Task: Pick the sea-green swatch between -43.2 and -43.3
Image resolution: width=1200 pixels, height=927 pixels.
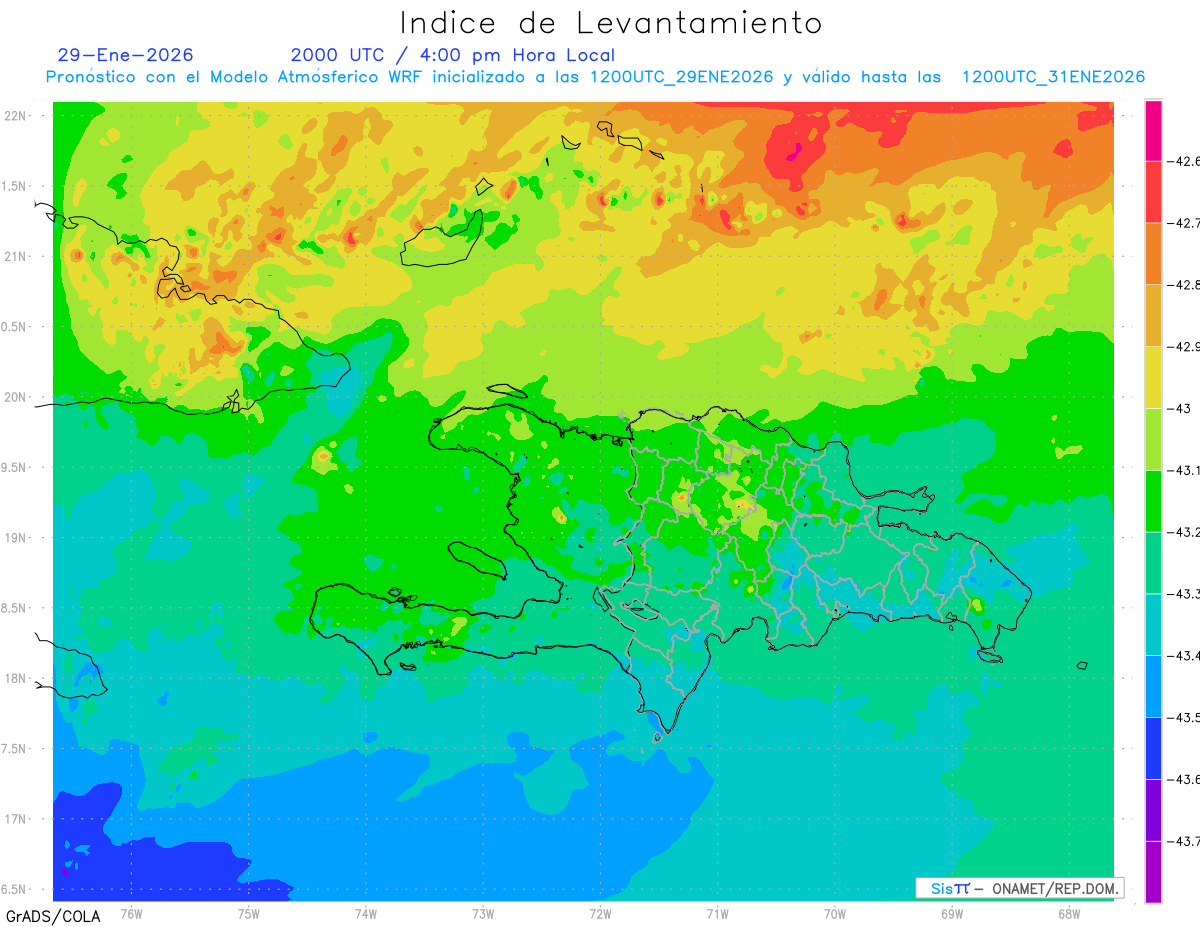Action: 1153,563
